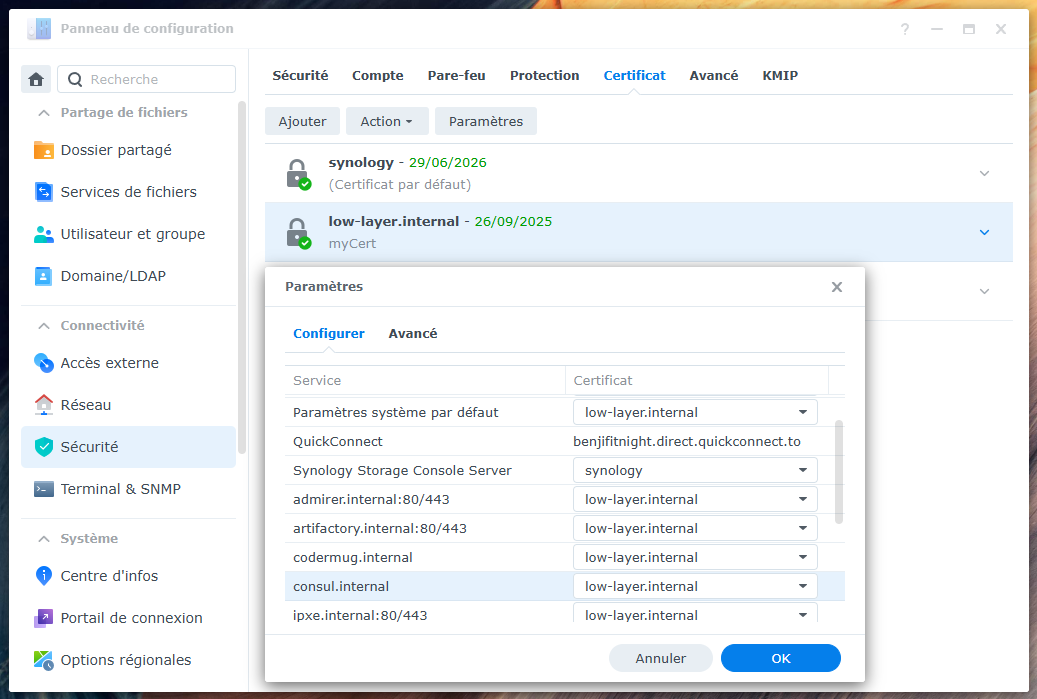Image resolution: width=1037 pixels, height=699 pixels.
Task: Expand the synology certificate entry
Action: [x=985, y=173]
